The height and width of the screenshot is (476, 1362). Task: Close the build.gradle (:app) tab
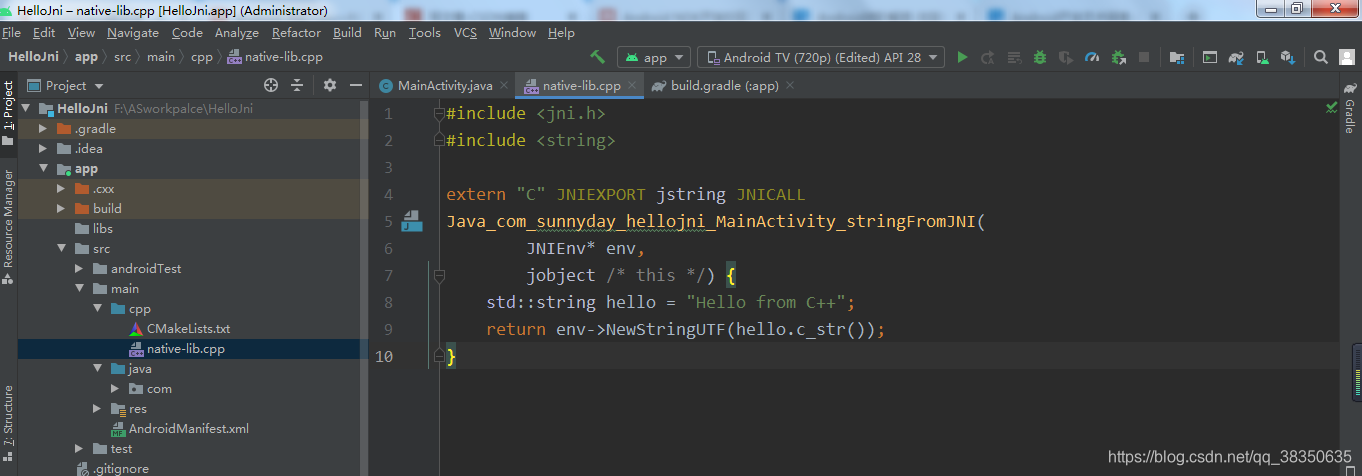pos(789,86)
